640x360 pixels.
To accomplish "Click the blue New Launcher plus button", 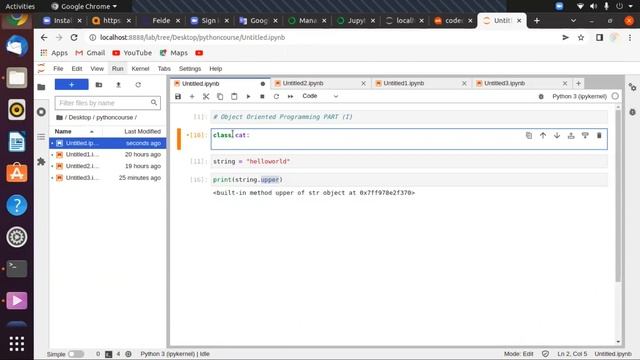I will (71, 84).
